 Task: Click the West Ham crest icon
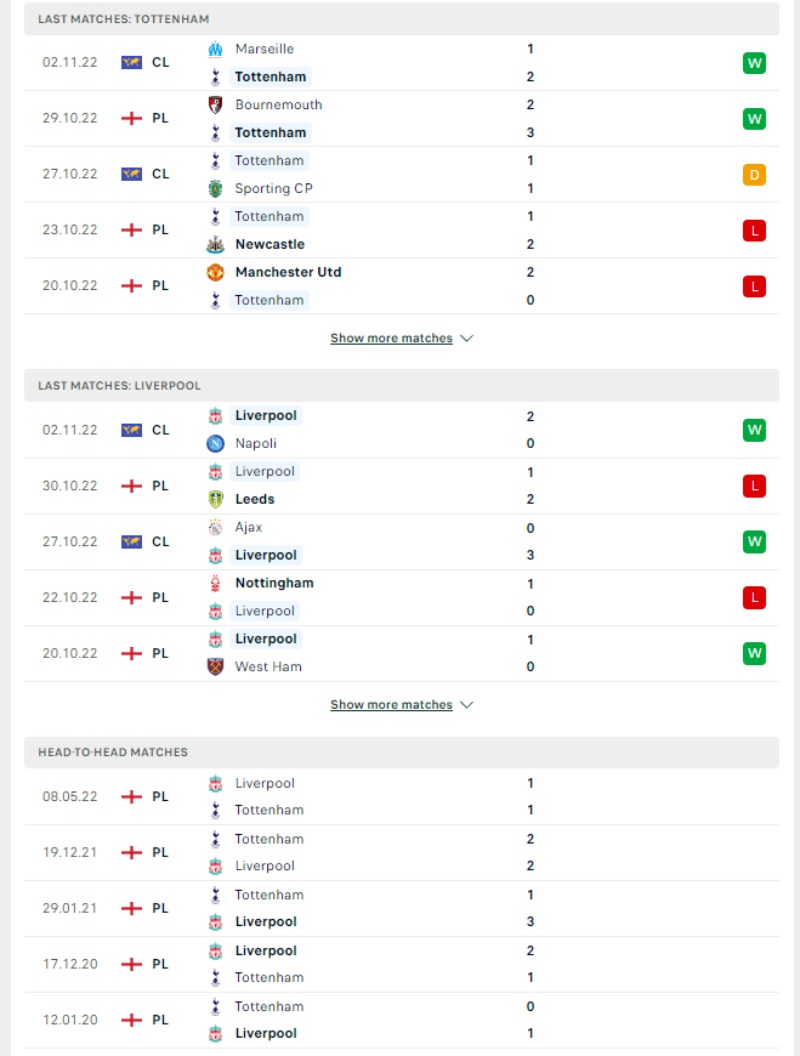tap(215, 667)
